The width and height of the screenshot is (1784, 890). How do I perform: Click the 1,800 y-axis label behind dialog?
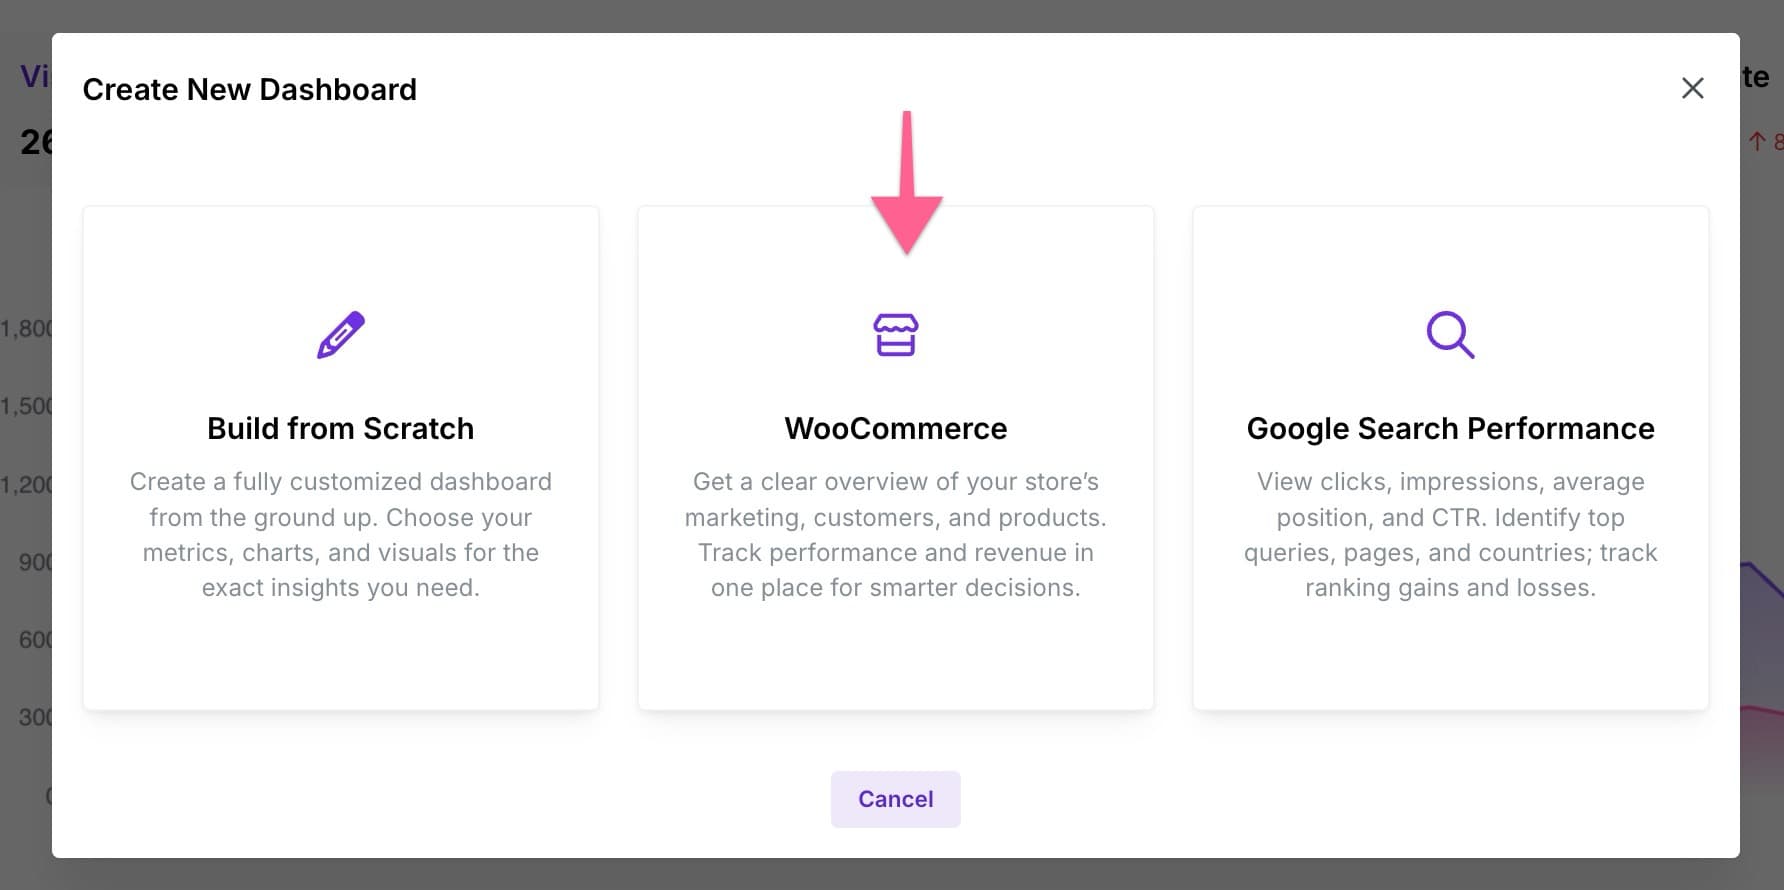tap(26, 328)
